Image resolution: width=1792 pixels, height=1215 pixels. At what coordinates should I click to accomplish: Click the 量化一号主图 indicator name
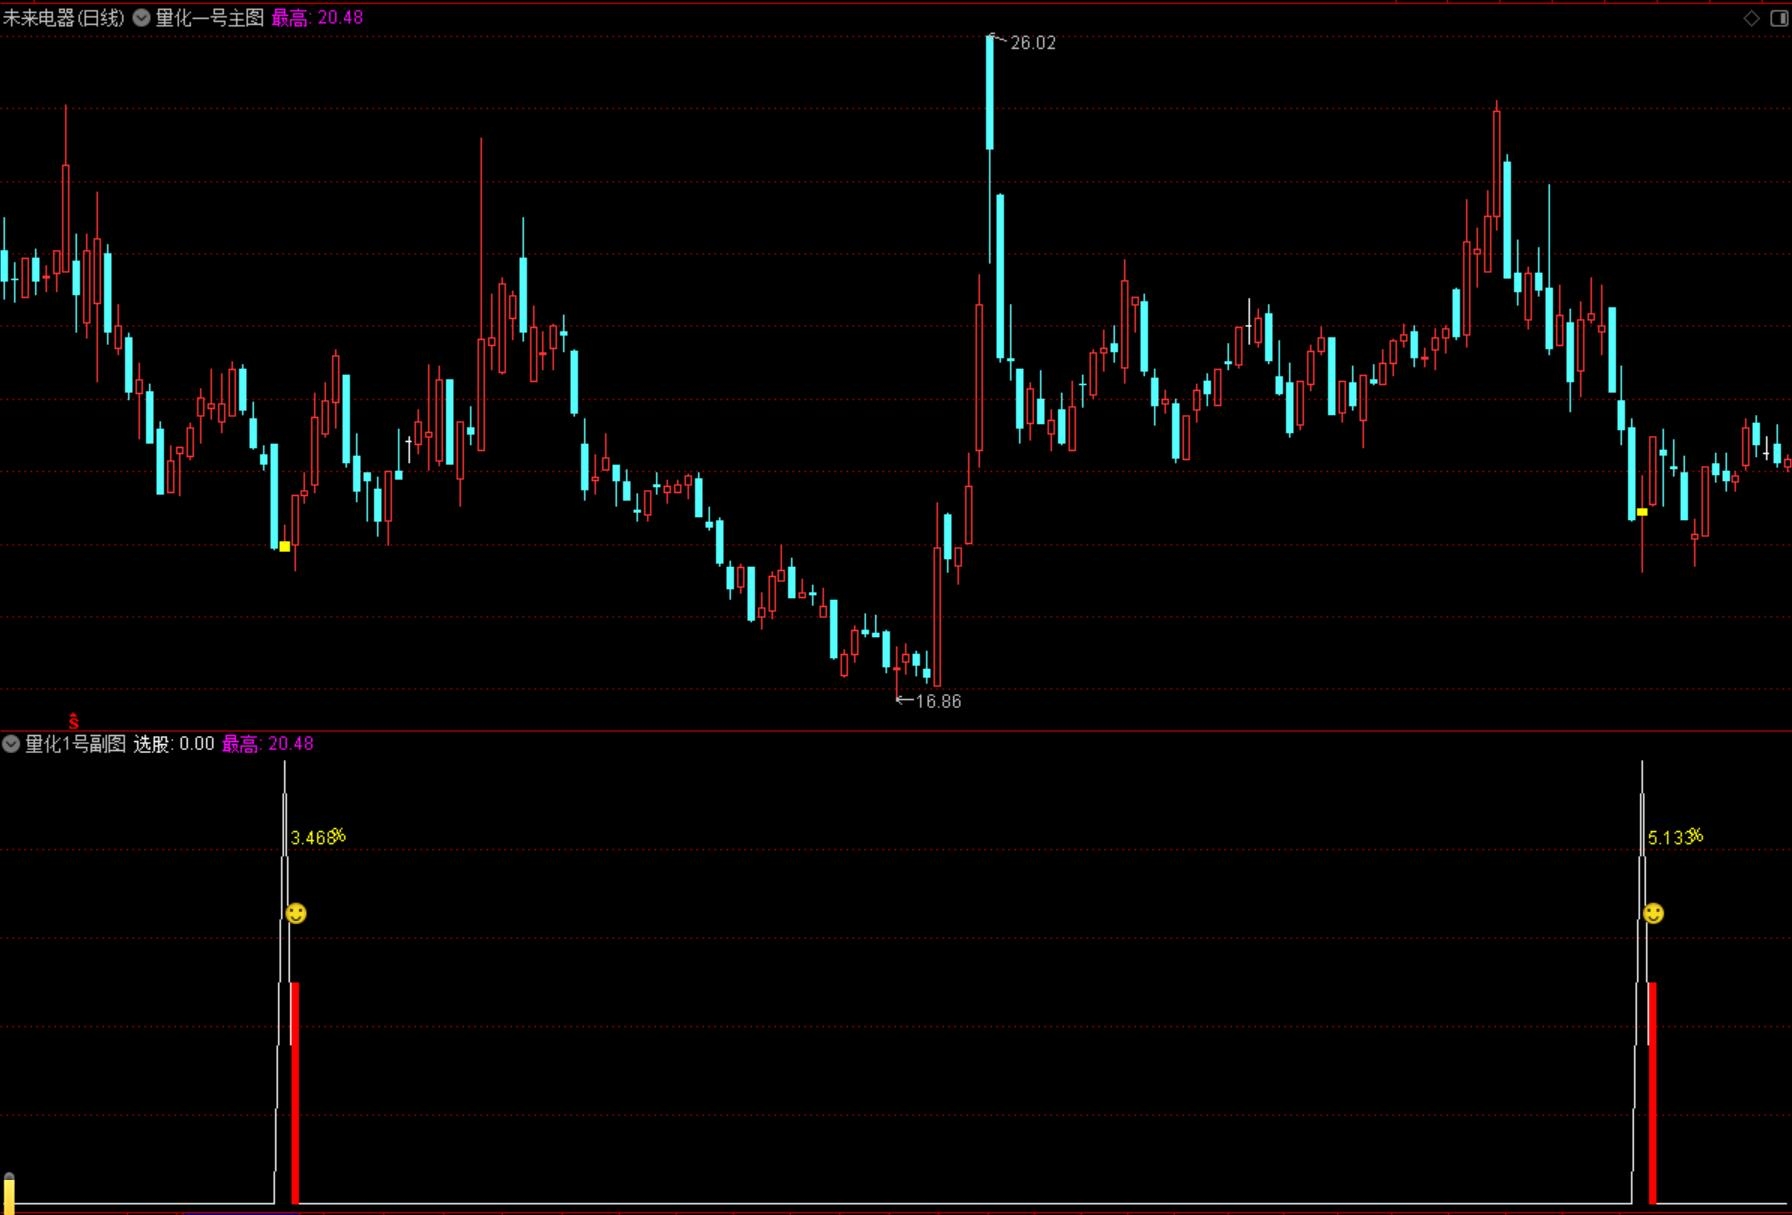(210, 17)
